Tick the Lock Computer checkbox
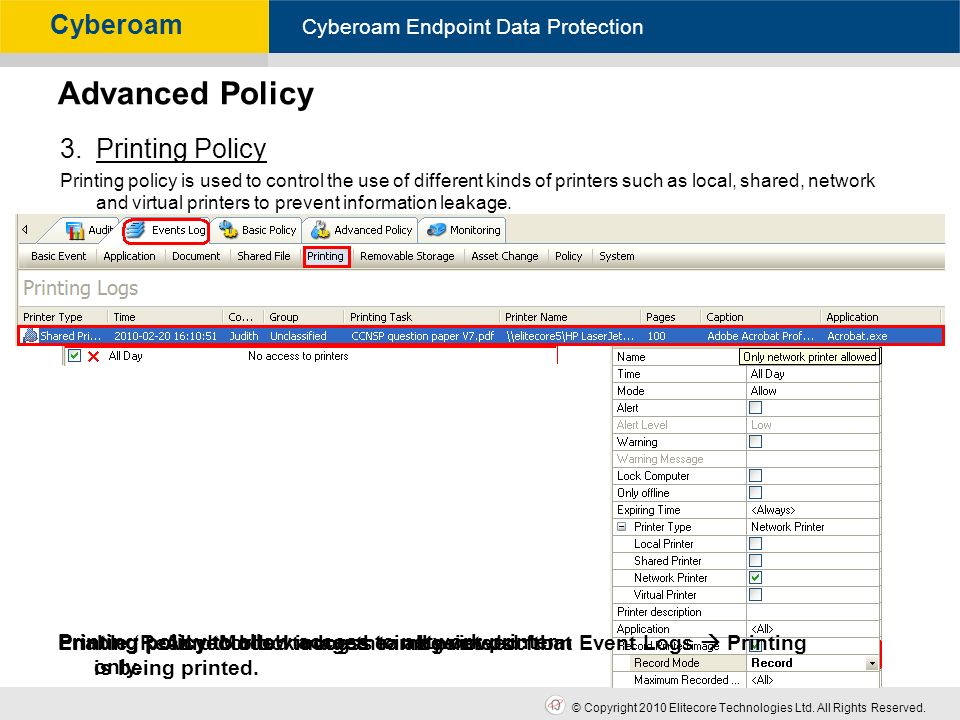This screenshot has width=960, height=720. point(756,476)
